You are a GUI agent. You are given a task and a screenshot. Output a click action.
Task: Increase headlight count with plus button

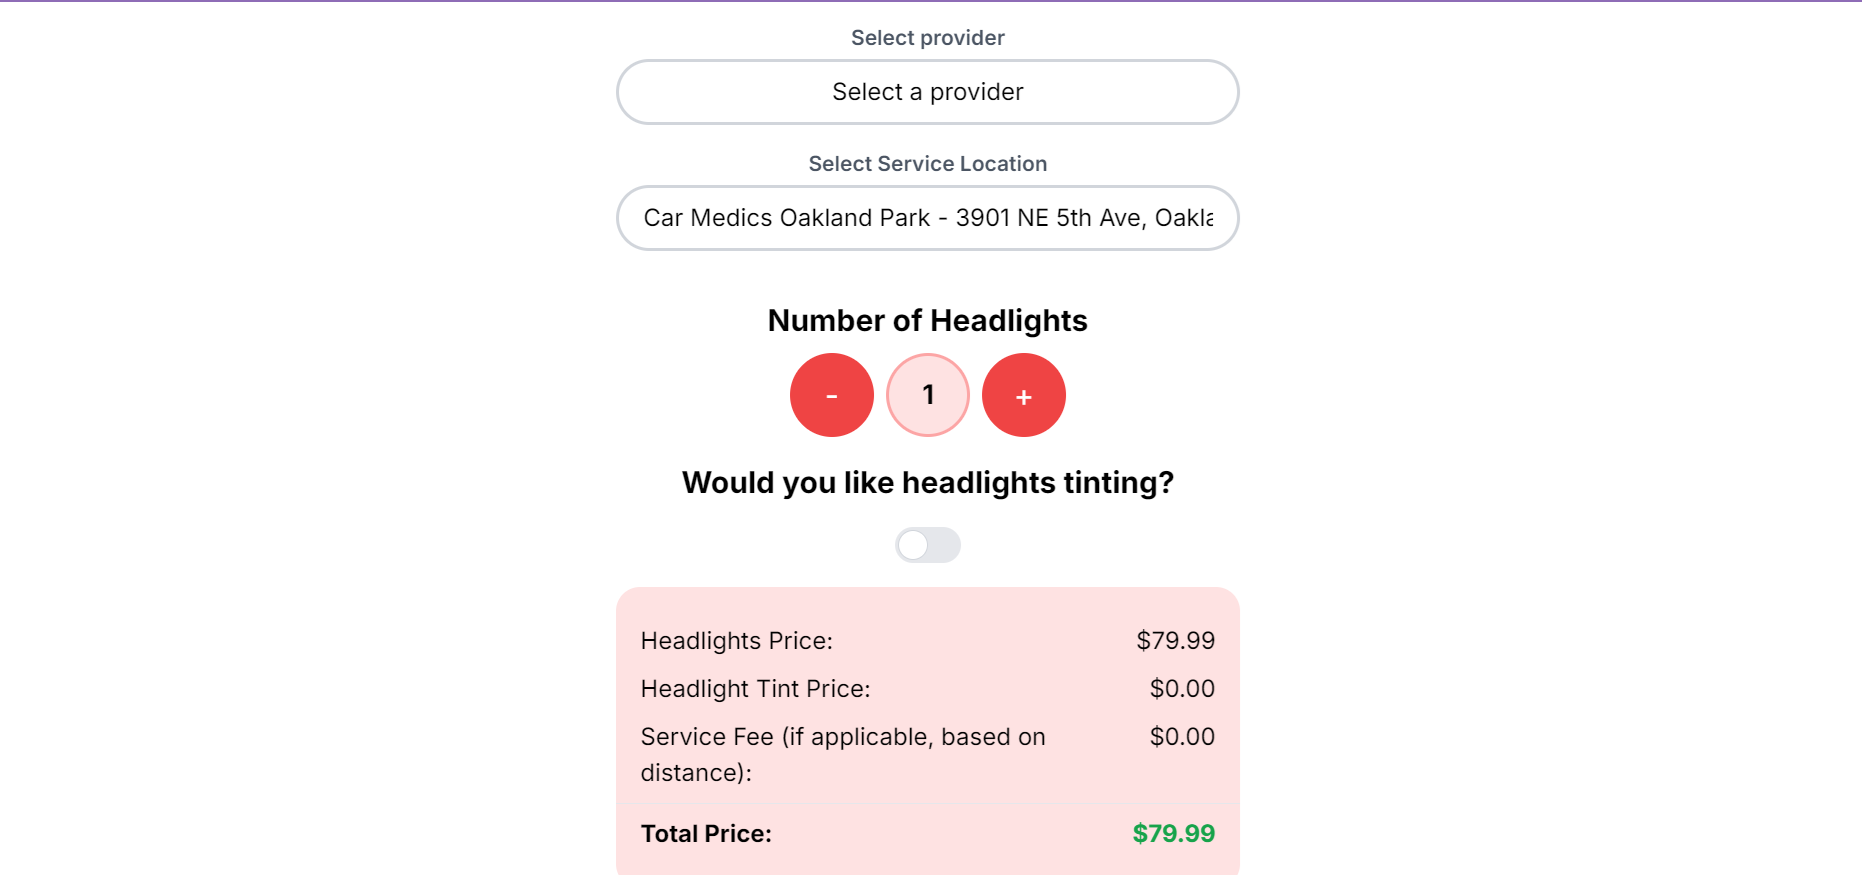click(1023, 395)
